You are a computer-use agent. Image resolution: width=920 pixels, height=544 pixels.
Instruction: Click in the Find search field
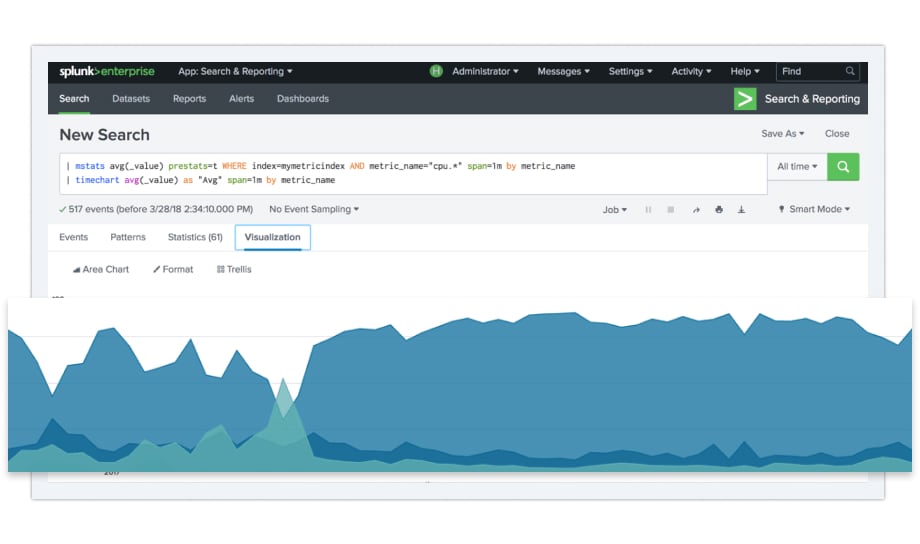tap(811, 72)
